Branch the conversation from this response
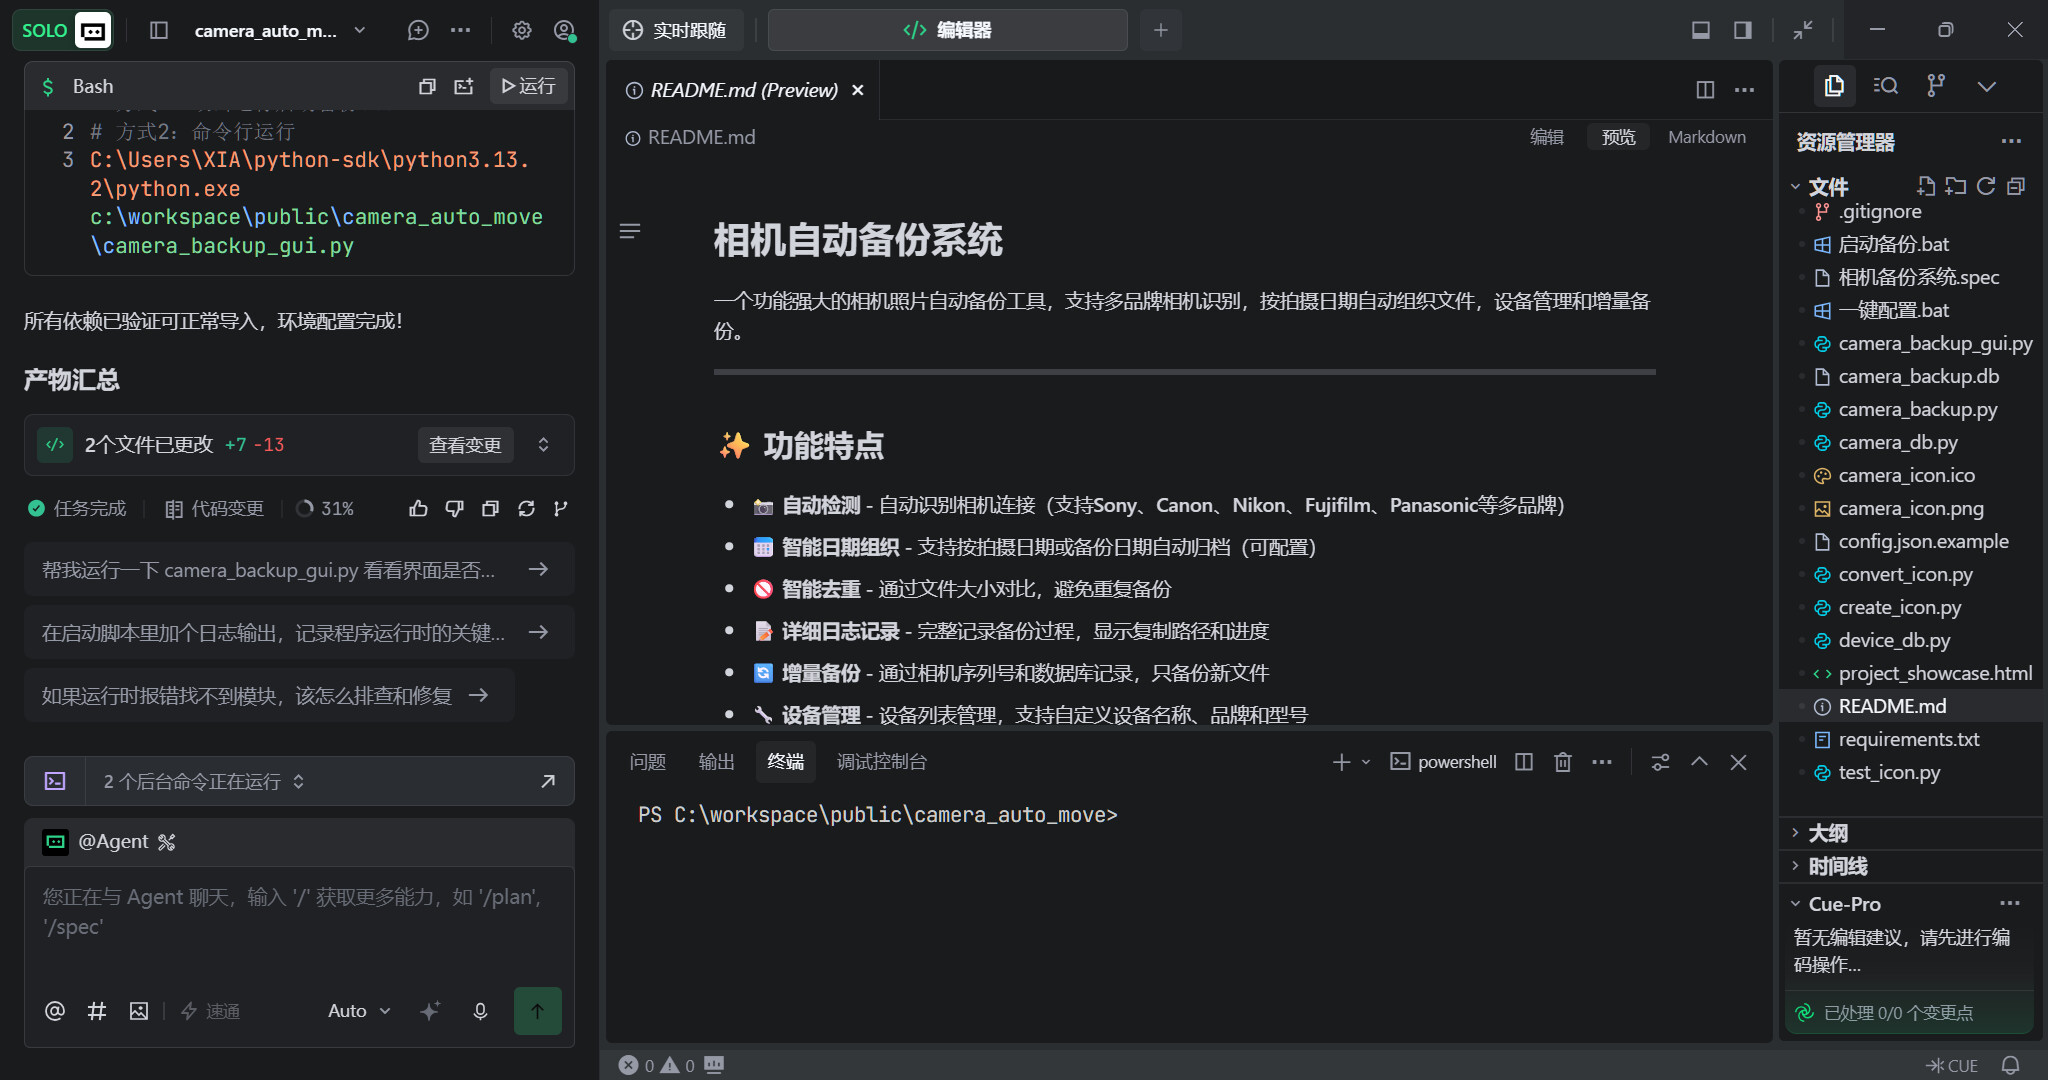 click(x=561, y=509)
